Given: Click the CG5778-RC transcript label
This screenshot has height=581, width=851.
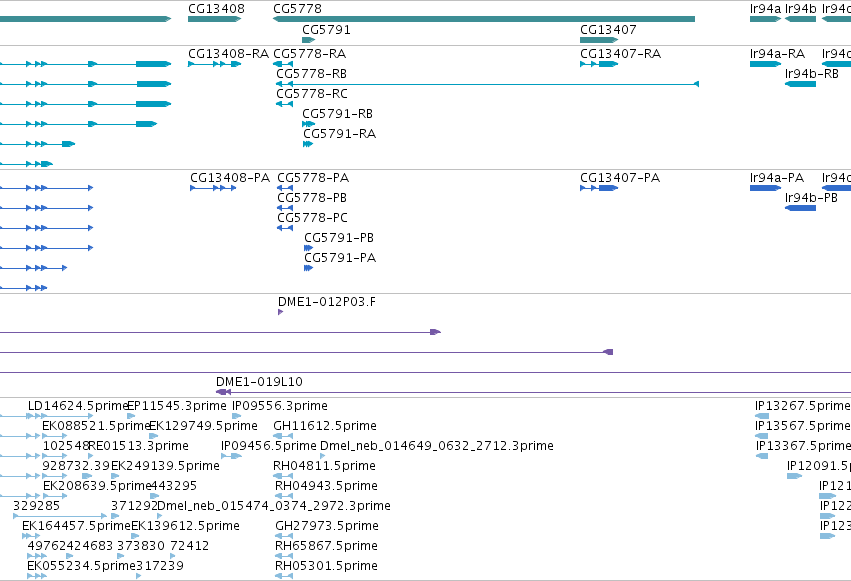Looking at the screenshot, I should click(x=312, y=94).
